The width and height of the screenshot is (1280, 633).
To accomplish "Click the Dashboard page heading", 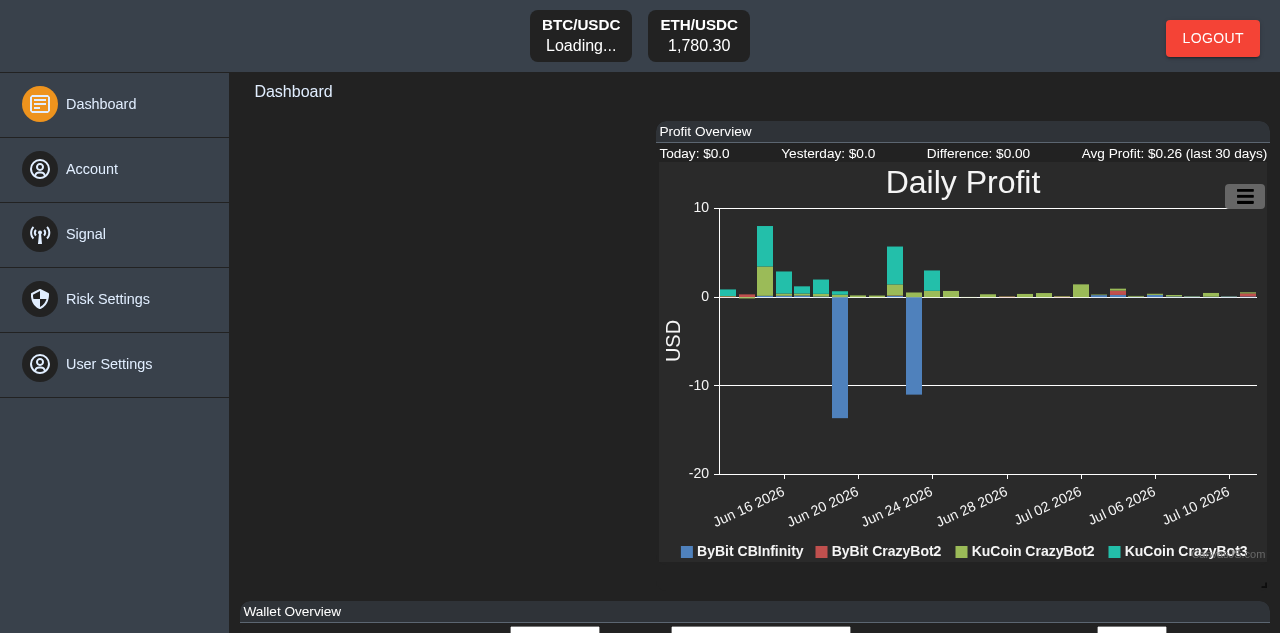I will [293, 92].
